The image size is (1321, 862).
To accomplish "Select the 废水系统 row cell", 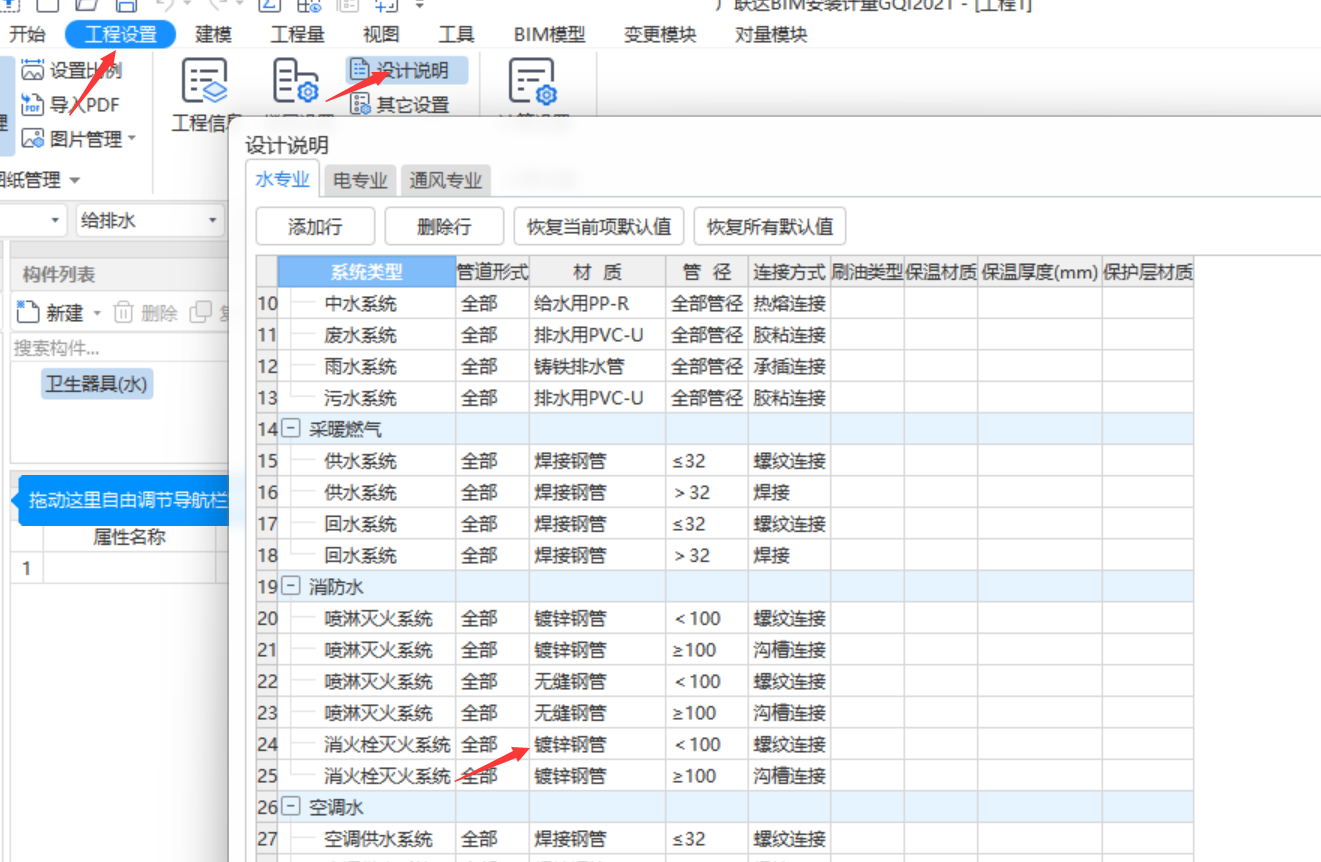I will [x=367, y=335].
